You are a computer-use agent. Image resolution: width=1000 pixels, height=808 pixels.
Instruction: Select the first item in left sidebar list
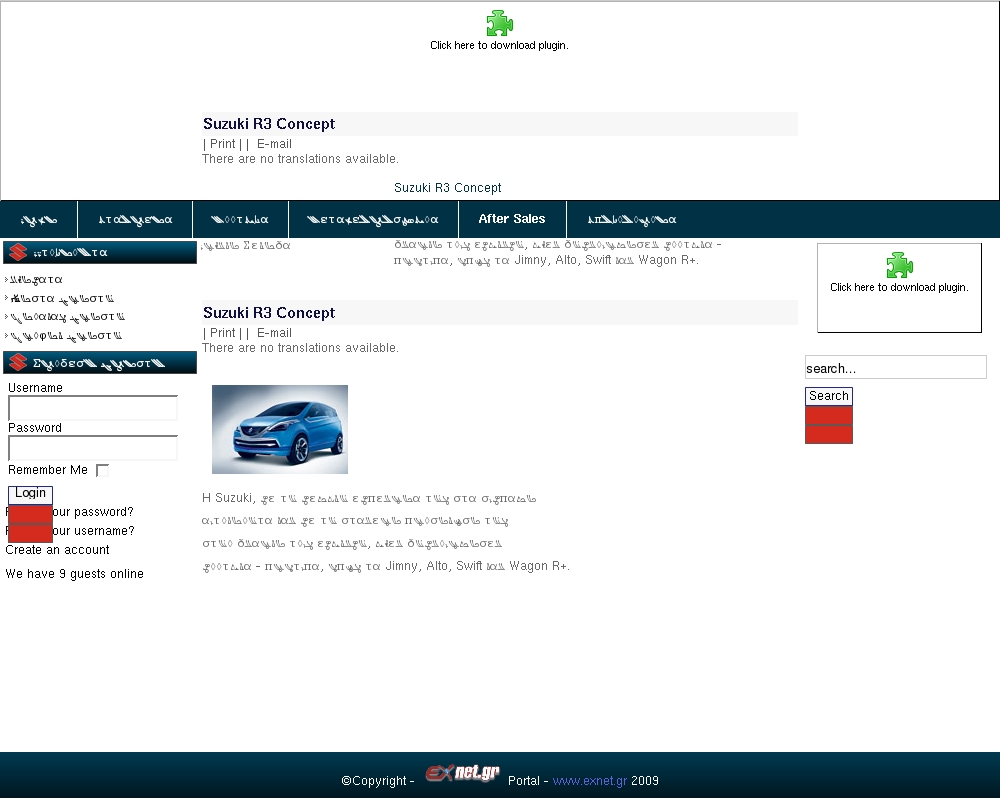36,280
